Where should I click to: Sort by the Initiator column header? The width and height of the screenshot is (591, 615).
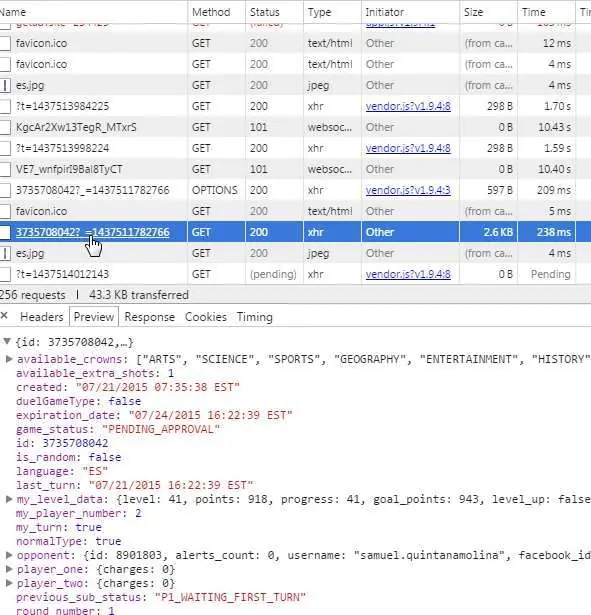click(410, 12)
